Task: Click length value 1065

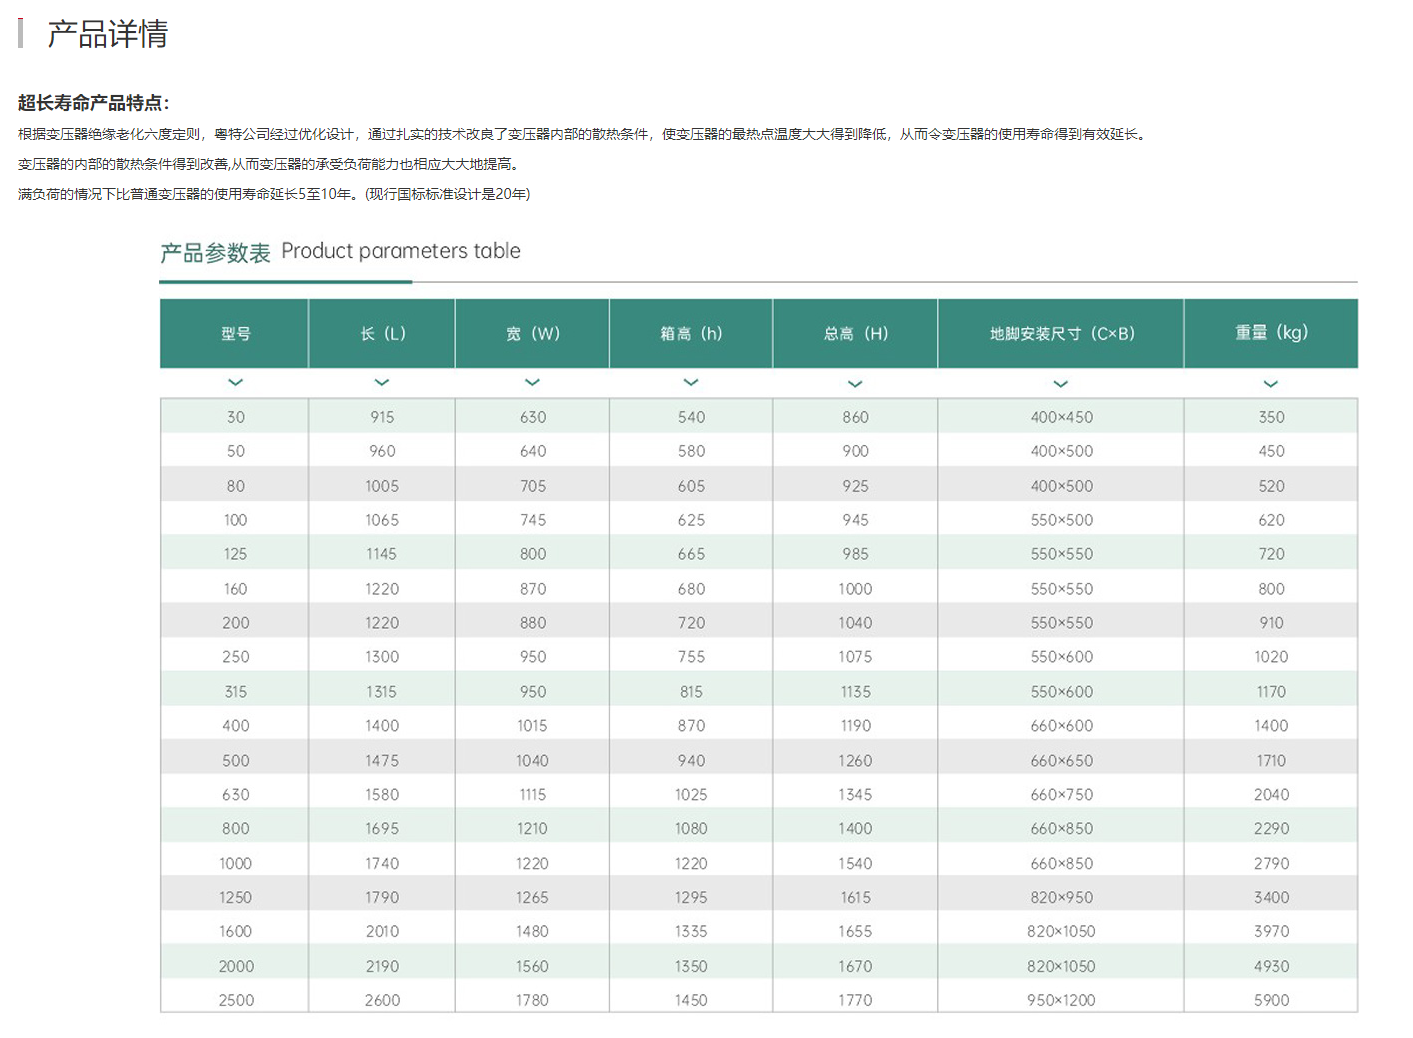Action: coord(382,520)
